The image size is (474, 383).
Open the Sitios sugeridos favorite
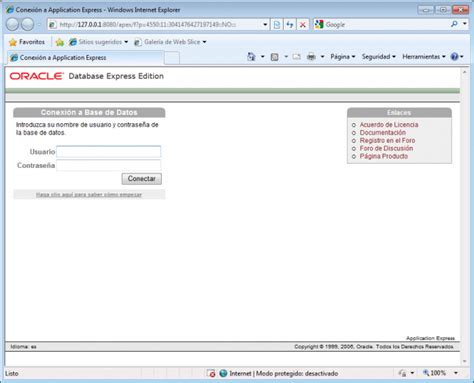point(98,42)
